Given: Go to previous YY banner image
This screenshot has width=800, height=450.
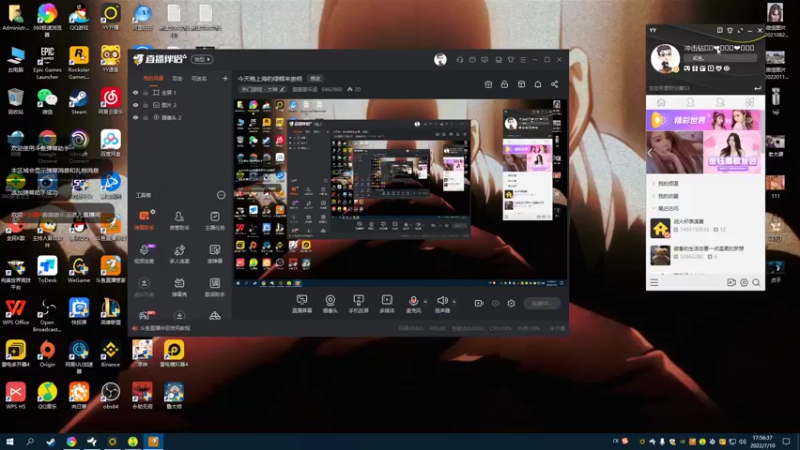Looking at the screenshot, I should click(651, 152).
